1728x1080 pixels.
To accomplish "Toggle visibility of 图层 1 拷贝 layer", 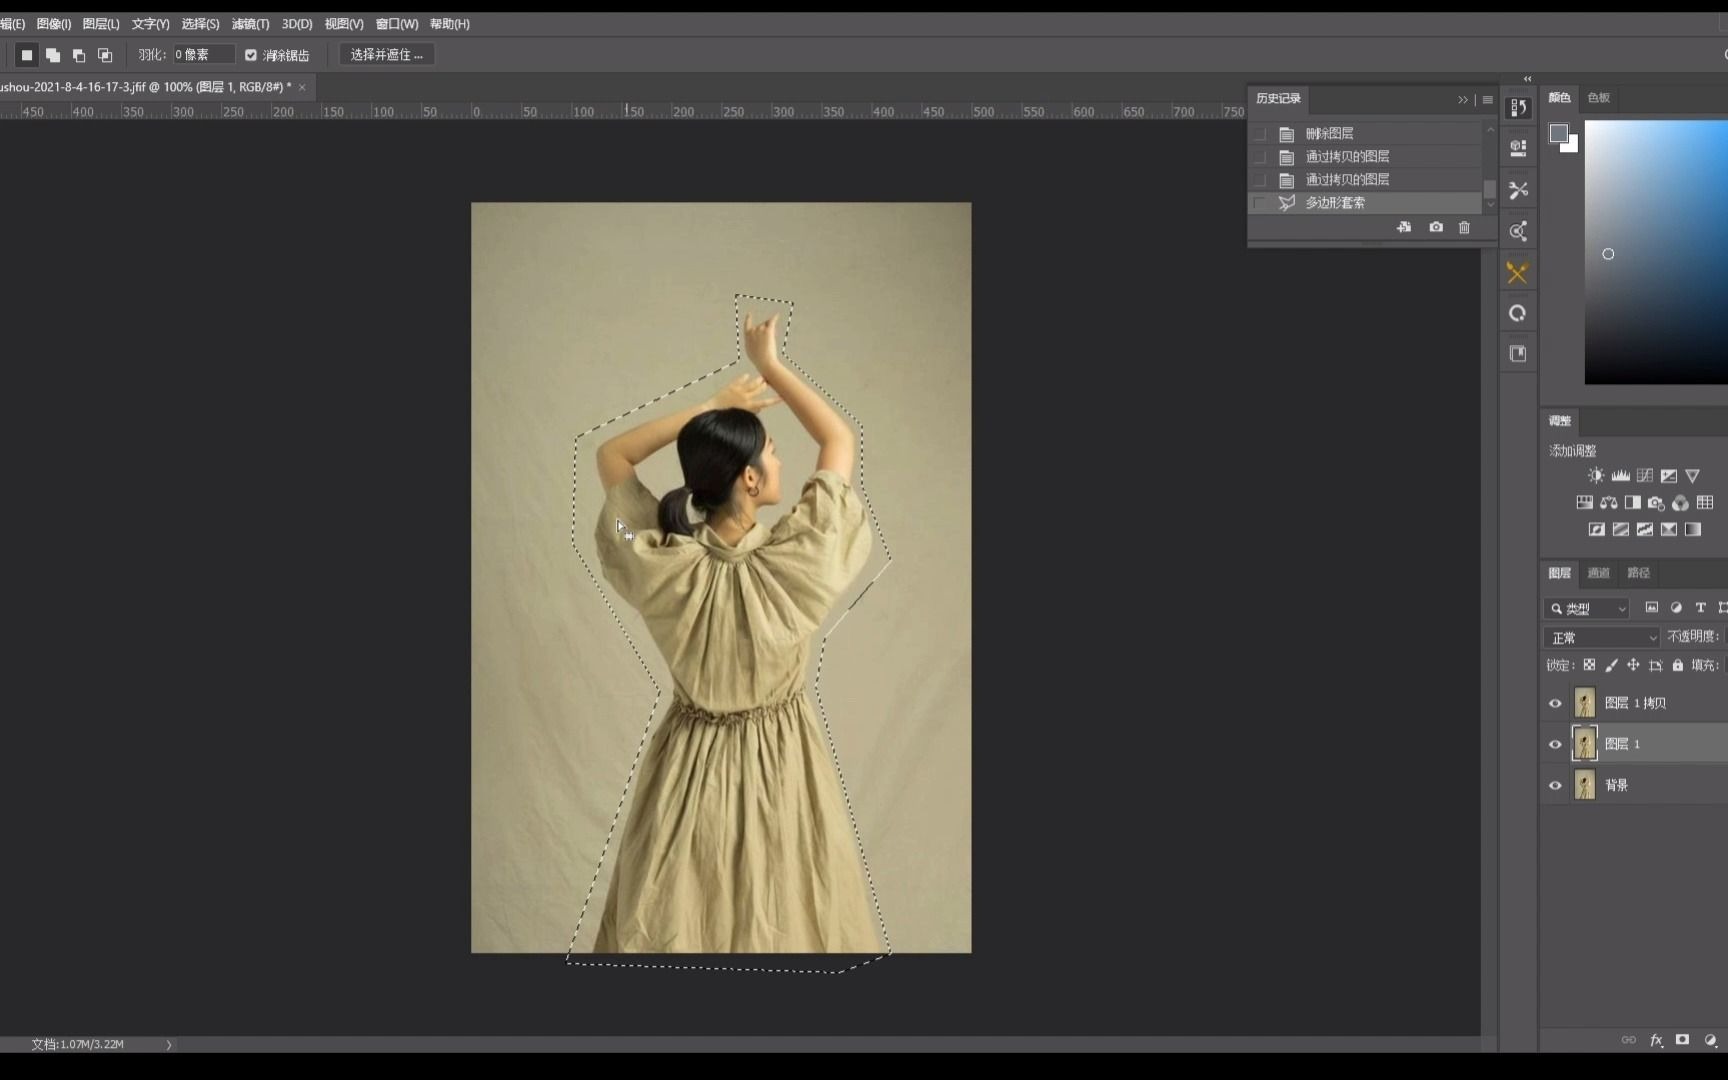I will (1555, 703).
